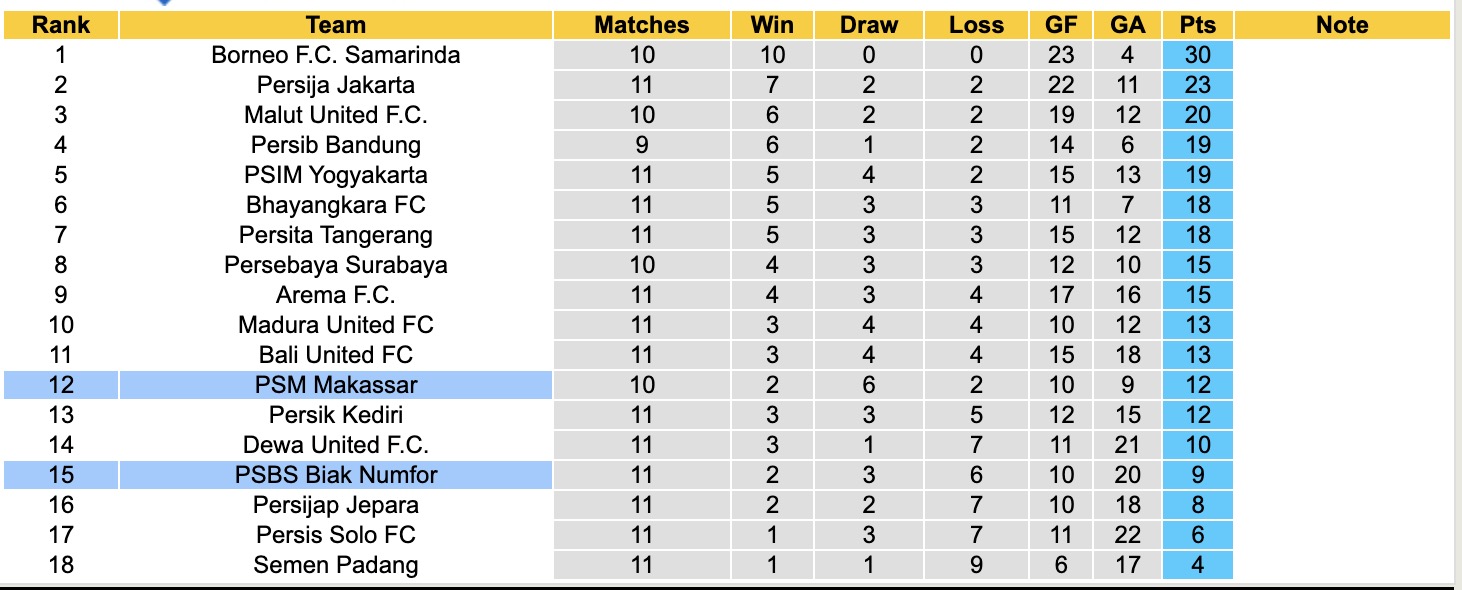The image size is (1462, 590).
Task: Click the highlighted rank 15 cell
Action: 61,475
